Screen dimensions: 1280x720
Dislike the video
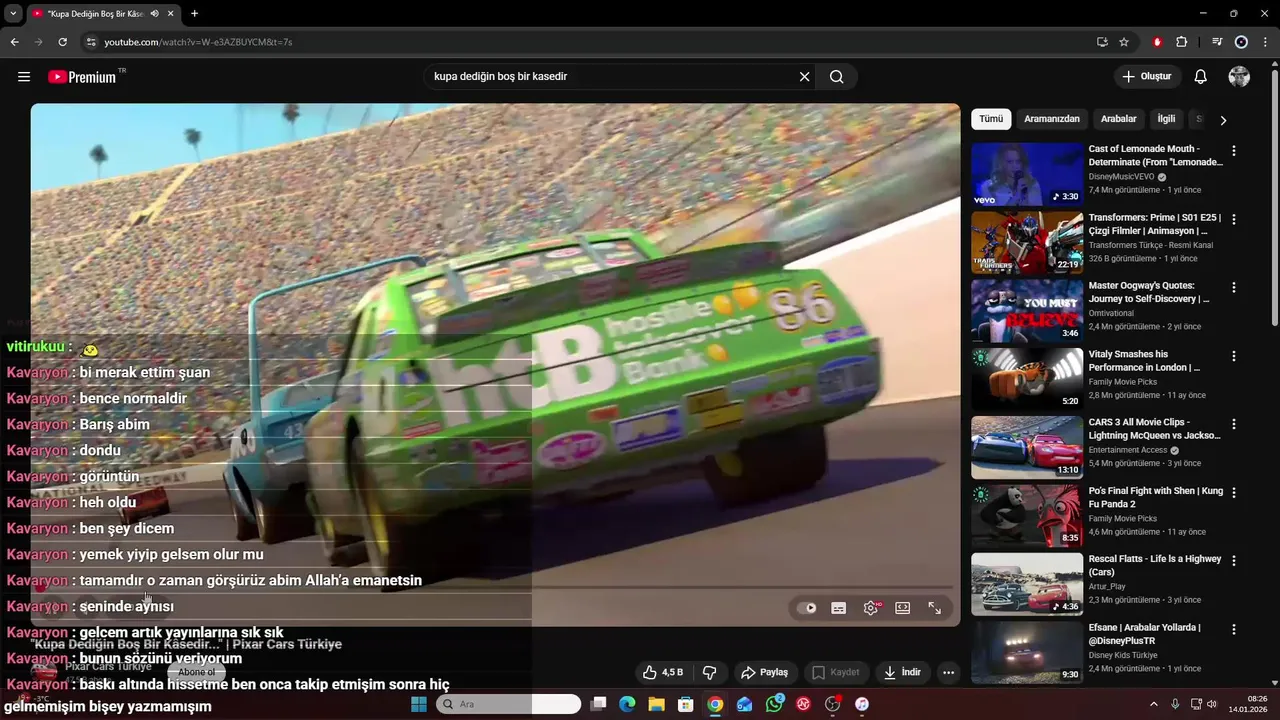[x=710, y=672]
